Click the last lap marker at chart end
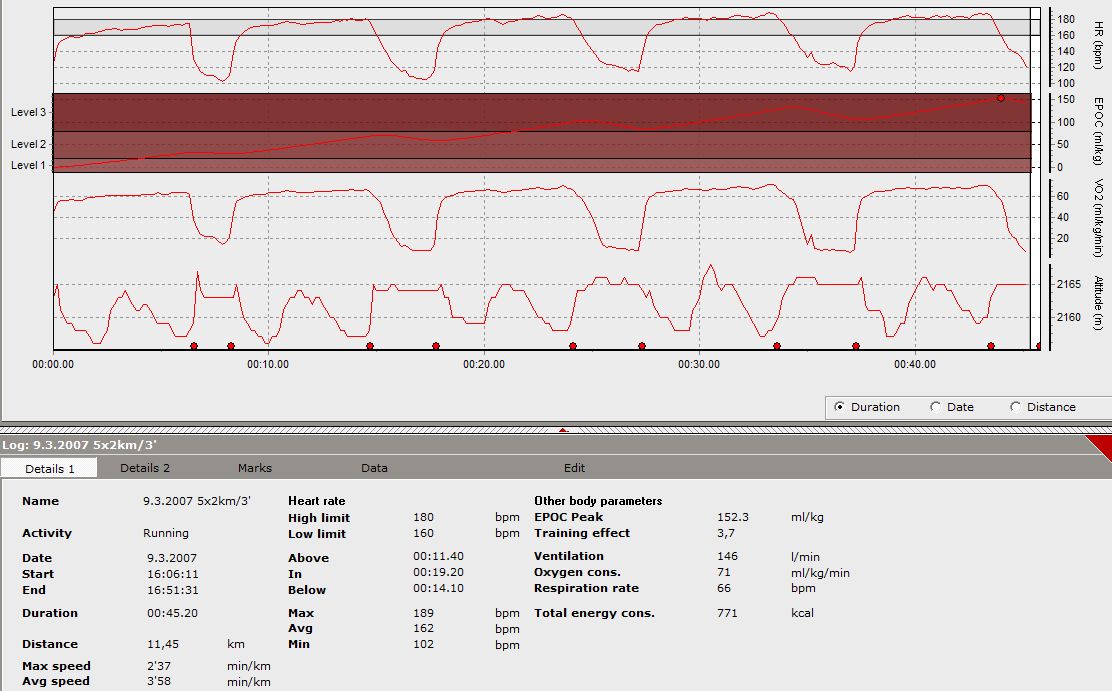The width and height of the screenshot is (1112, 691). 1039,346
